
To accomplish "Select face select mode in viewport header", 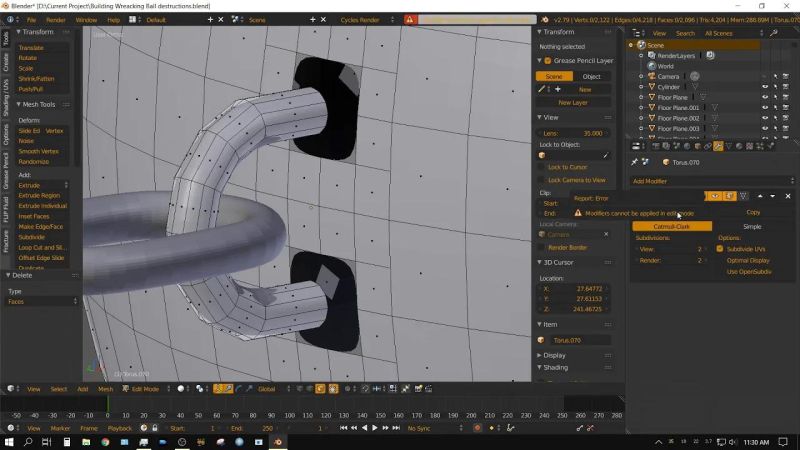I will [x=320, y=389].
